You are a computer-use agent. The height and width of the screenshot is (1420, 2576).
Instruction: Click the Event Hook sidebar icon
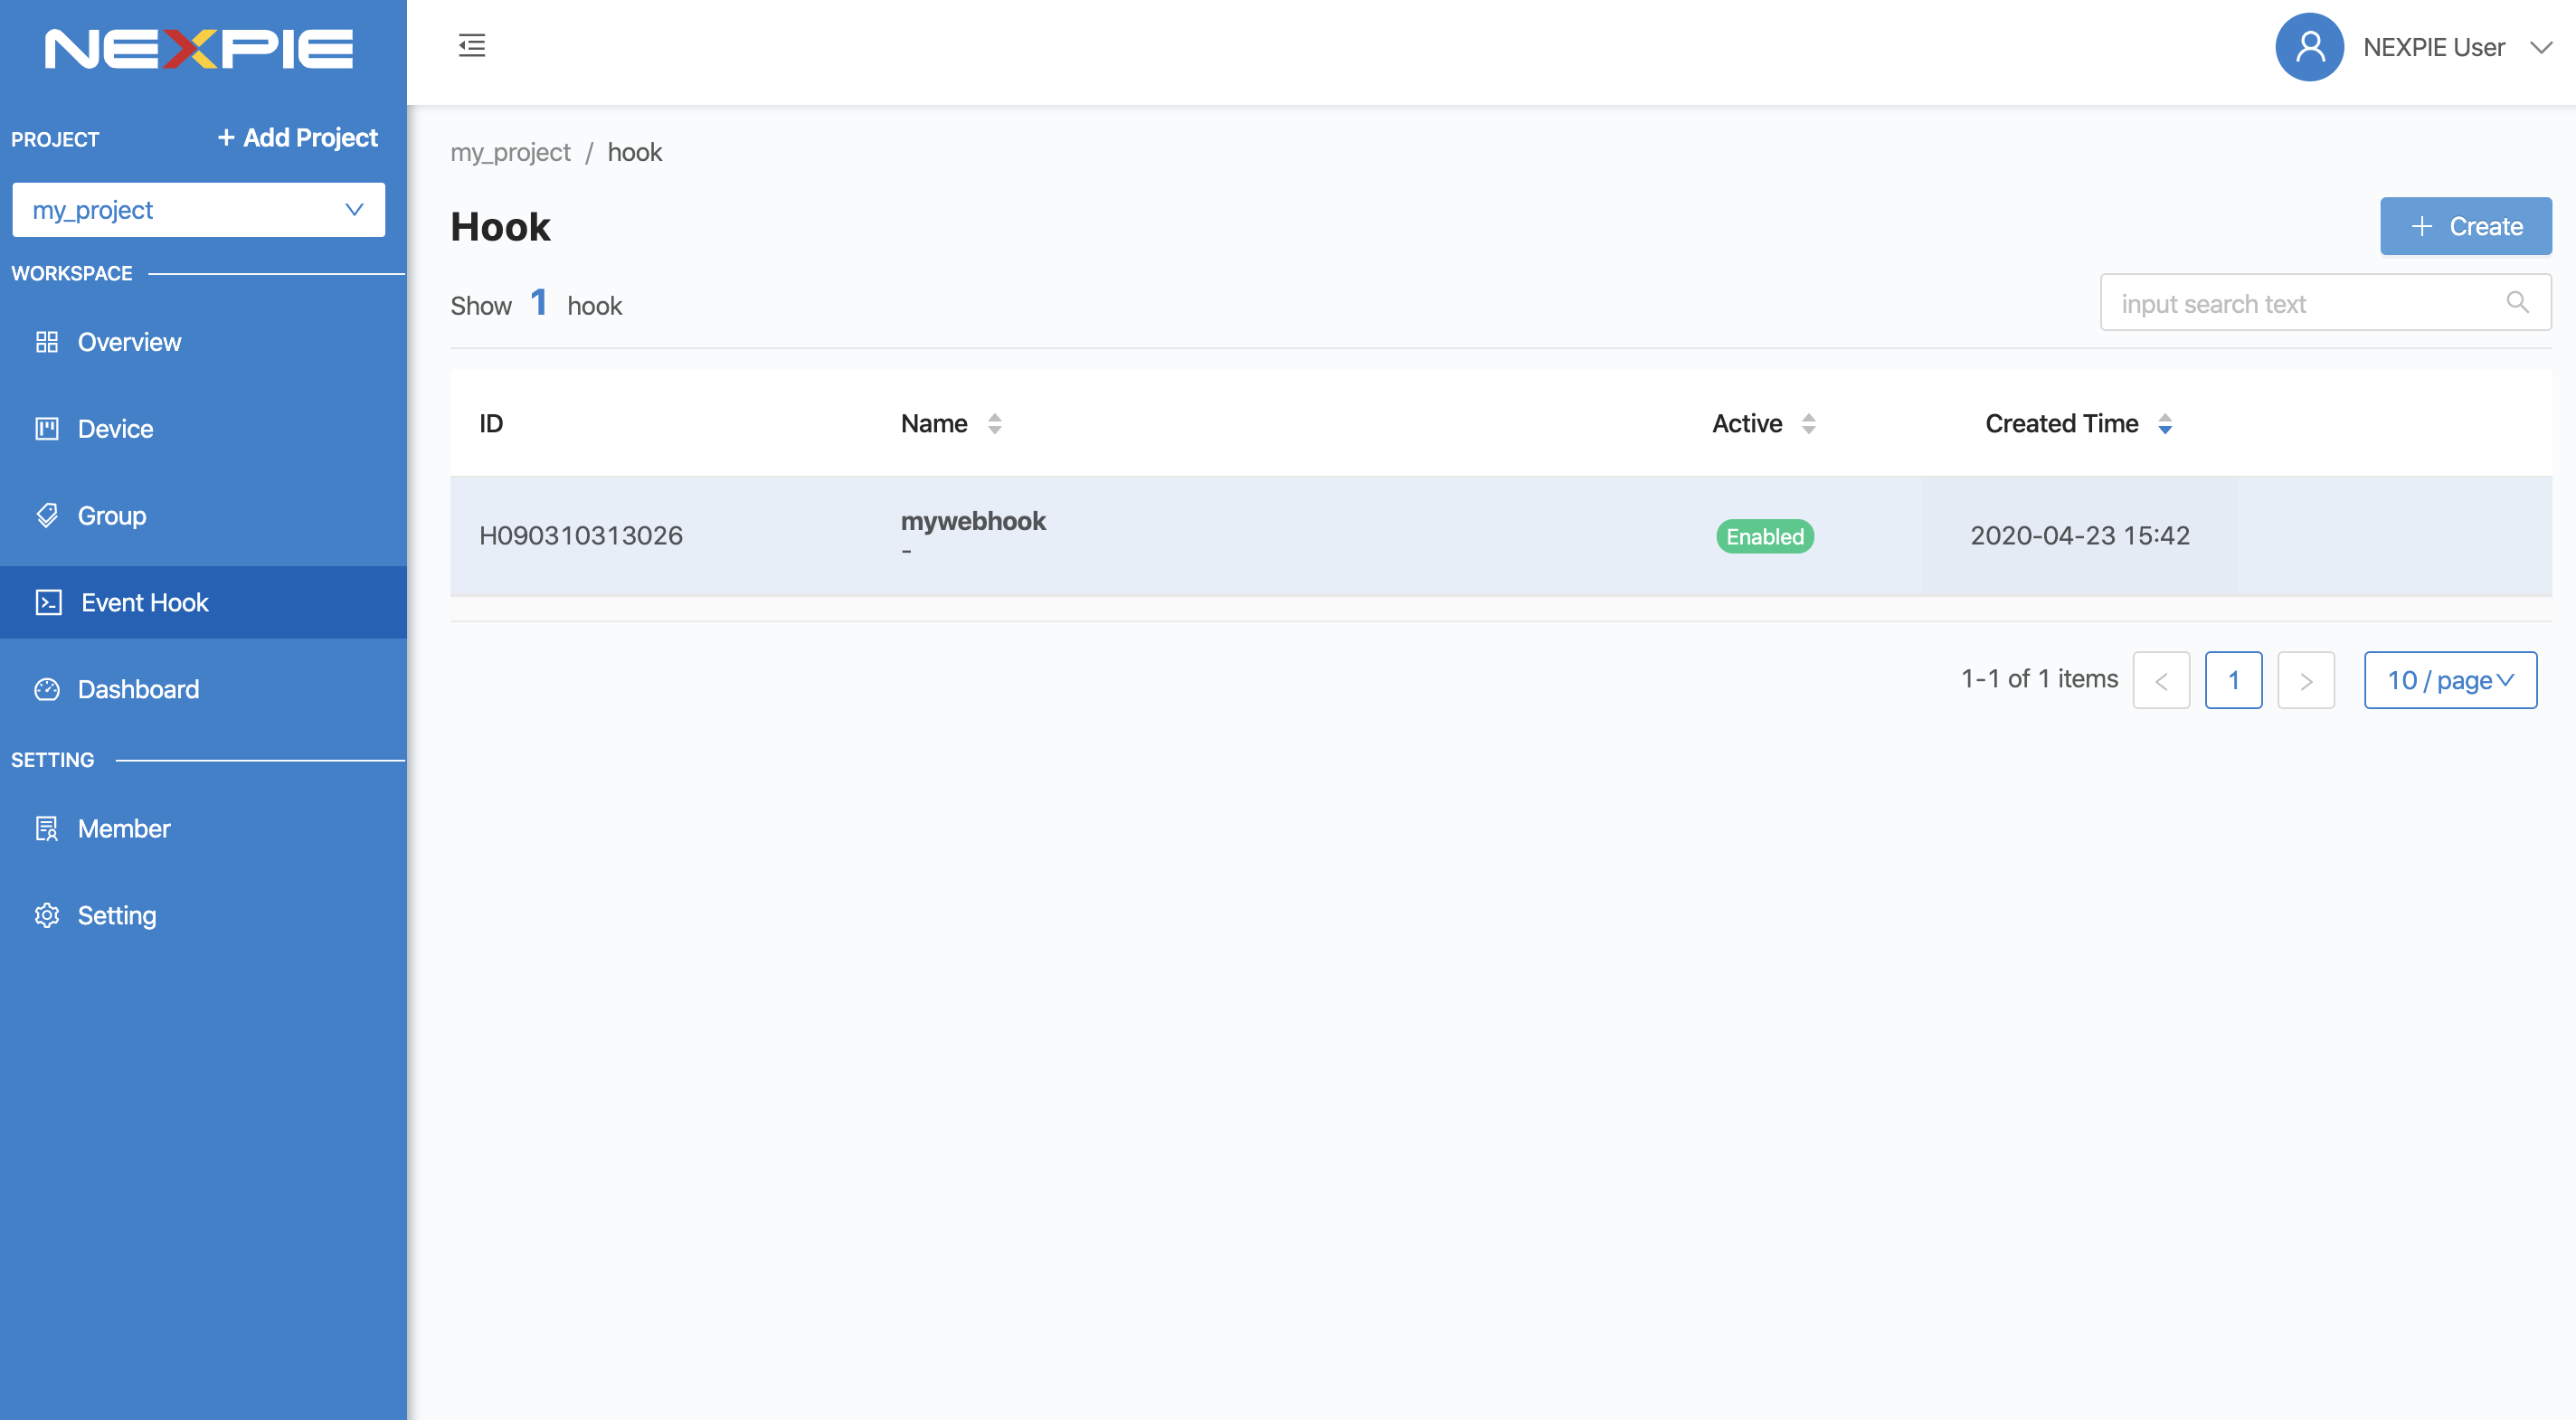click(x=45, y=601)
